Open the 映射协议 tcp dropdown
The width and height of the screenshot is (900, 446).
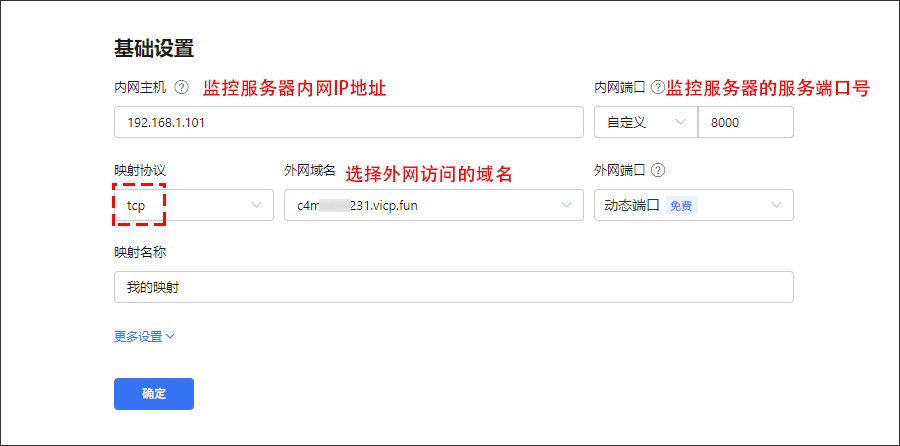click(x=194, y=205)
